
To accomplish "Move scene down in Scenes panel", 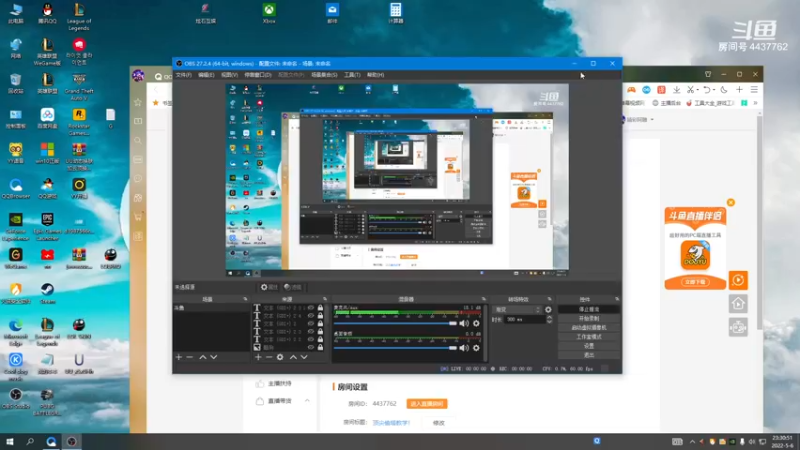I will [214, 357].
